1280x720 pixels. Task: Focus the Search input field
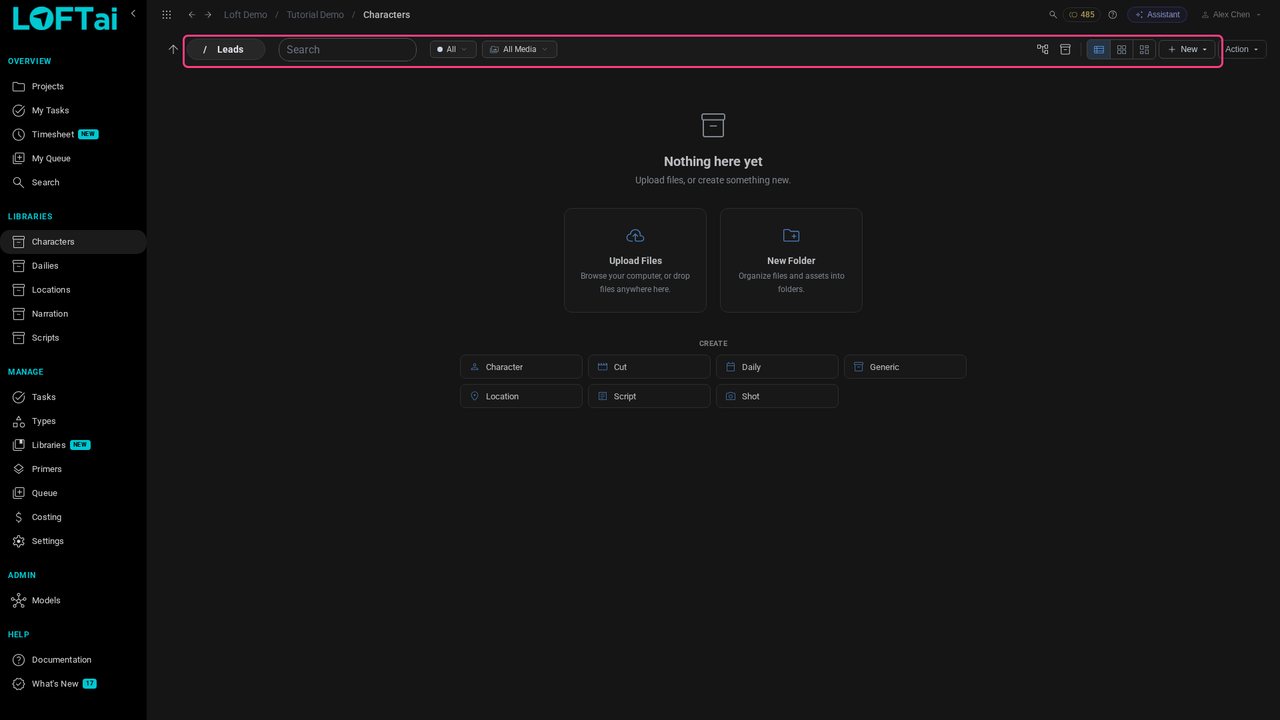click(347, 49)
